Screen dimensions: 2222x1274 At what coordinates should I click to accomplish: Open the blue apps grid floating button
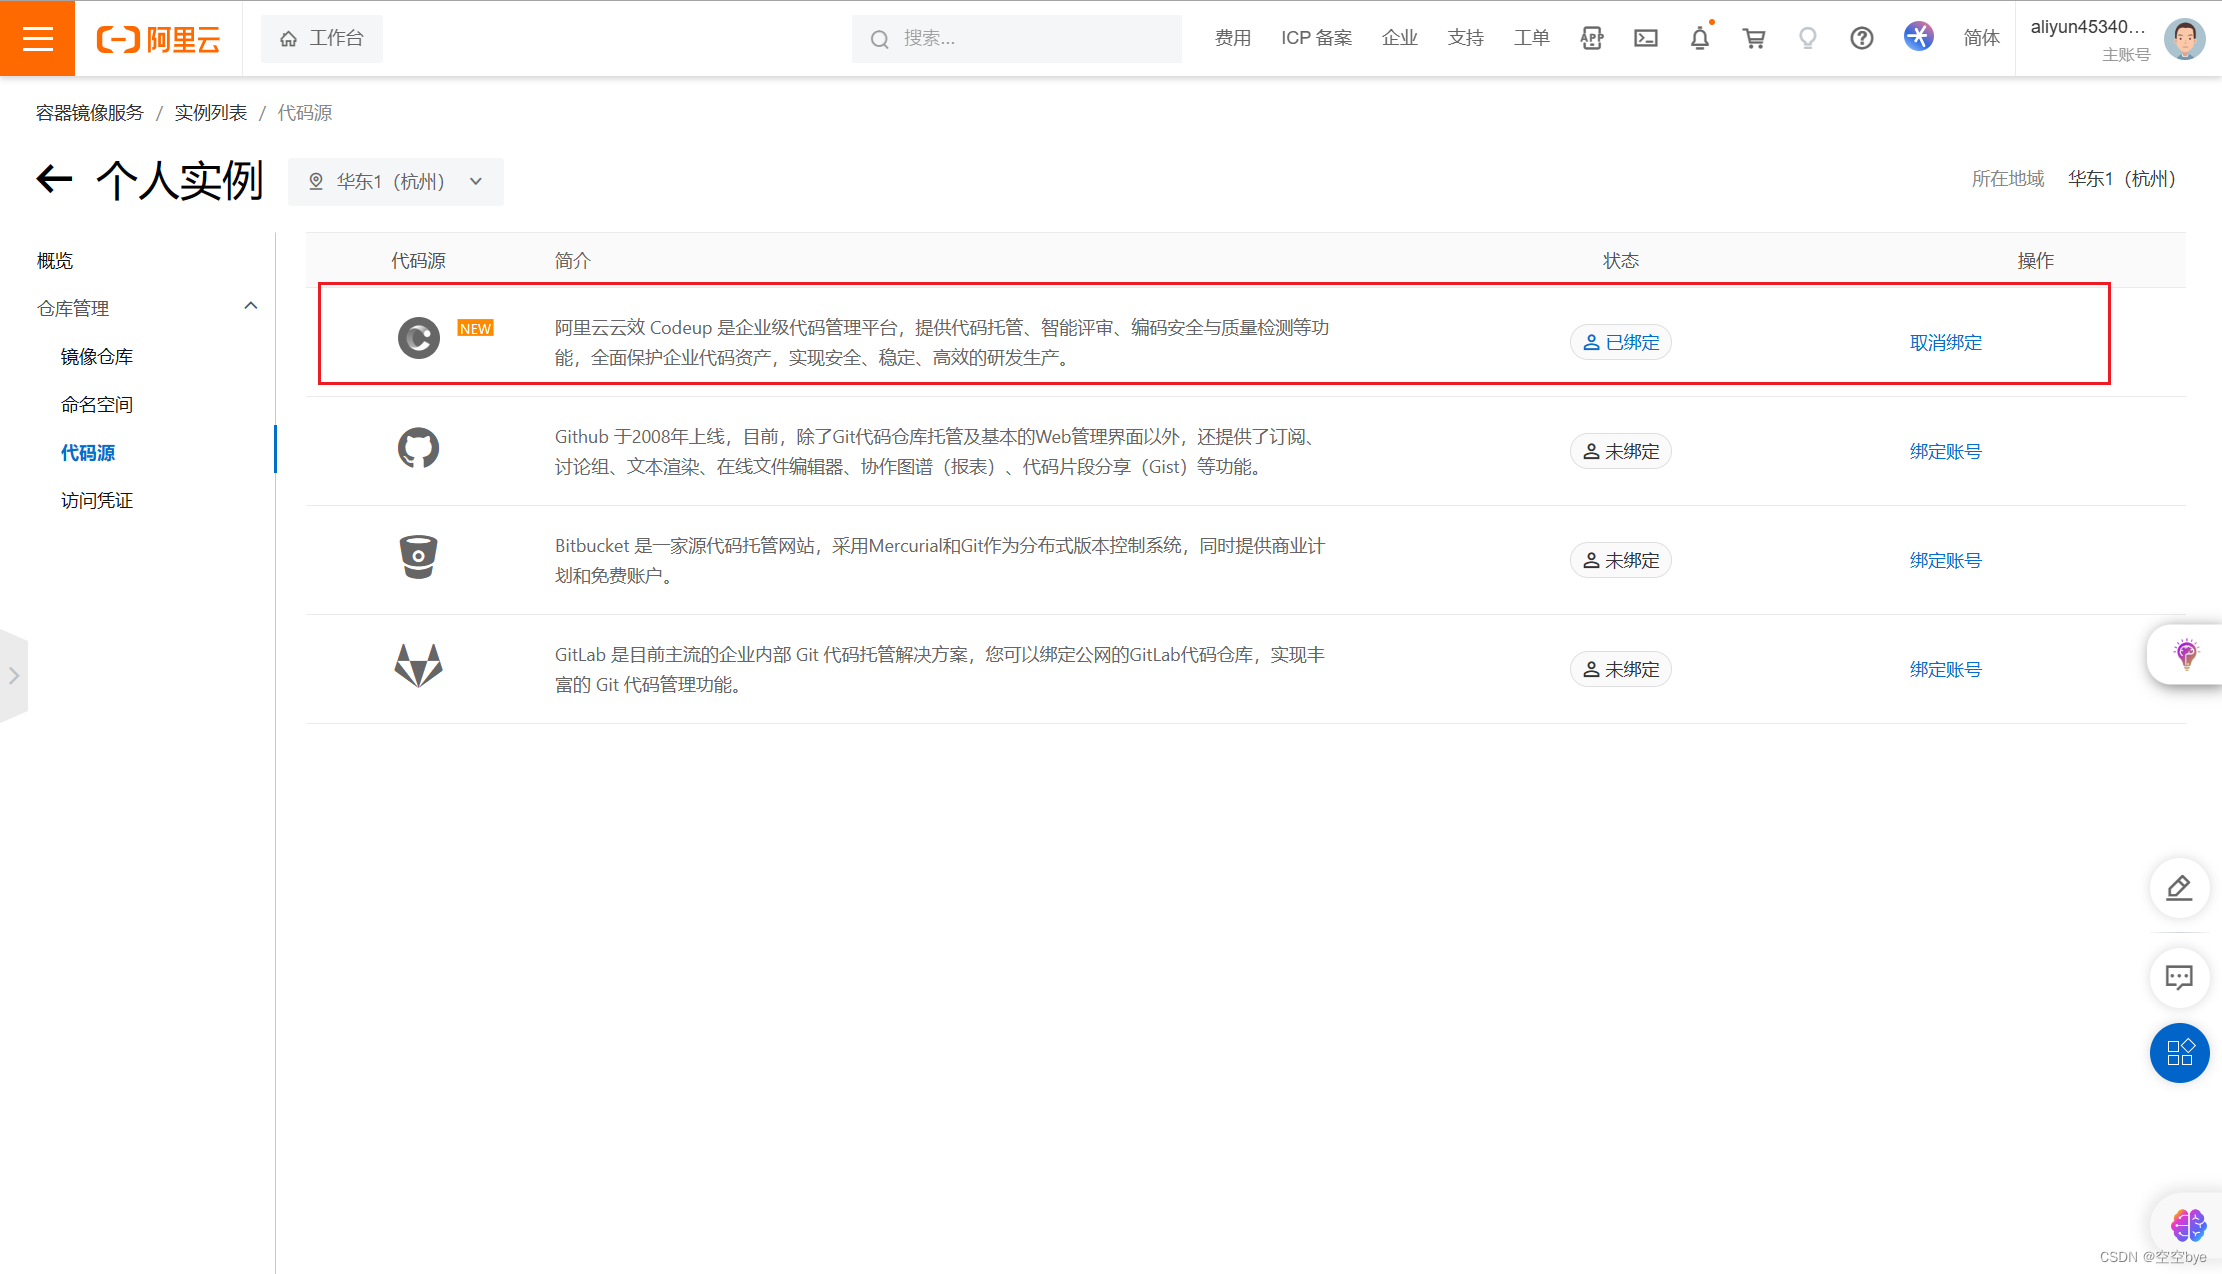click(x=2179, y=1053)
